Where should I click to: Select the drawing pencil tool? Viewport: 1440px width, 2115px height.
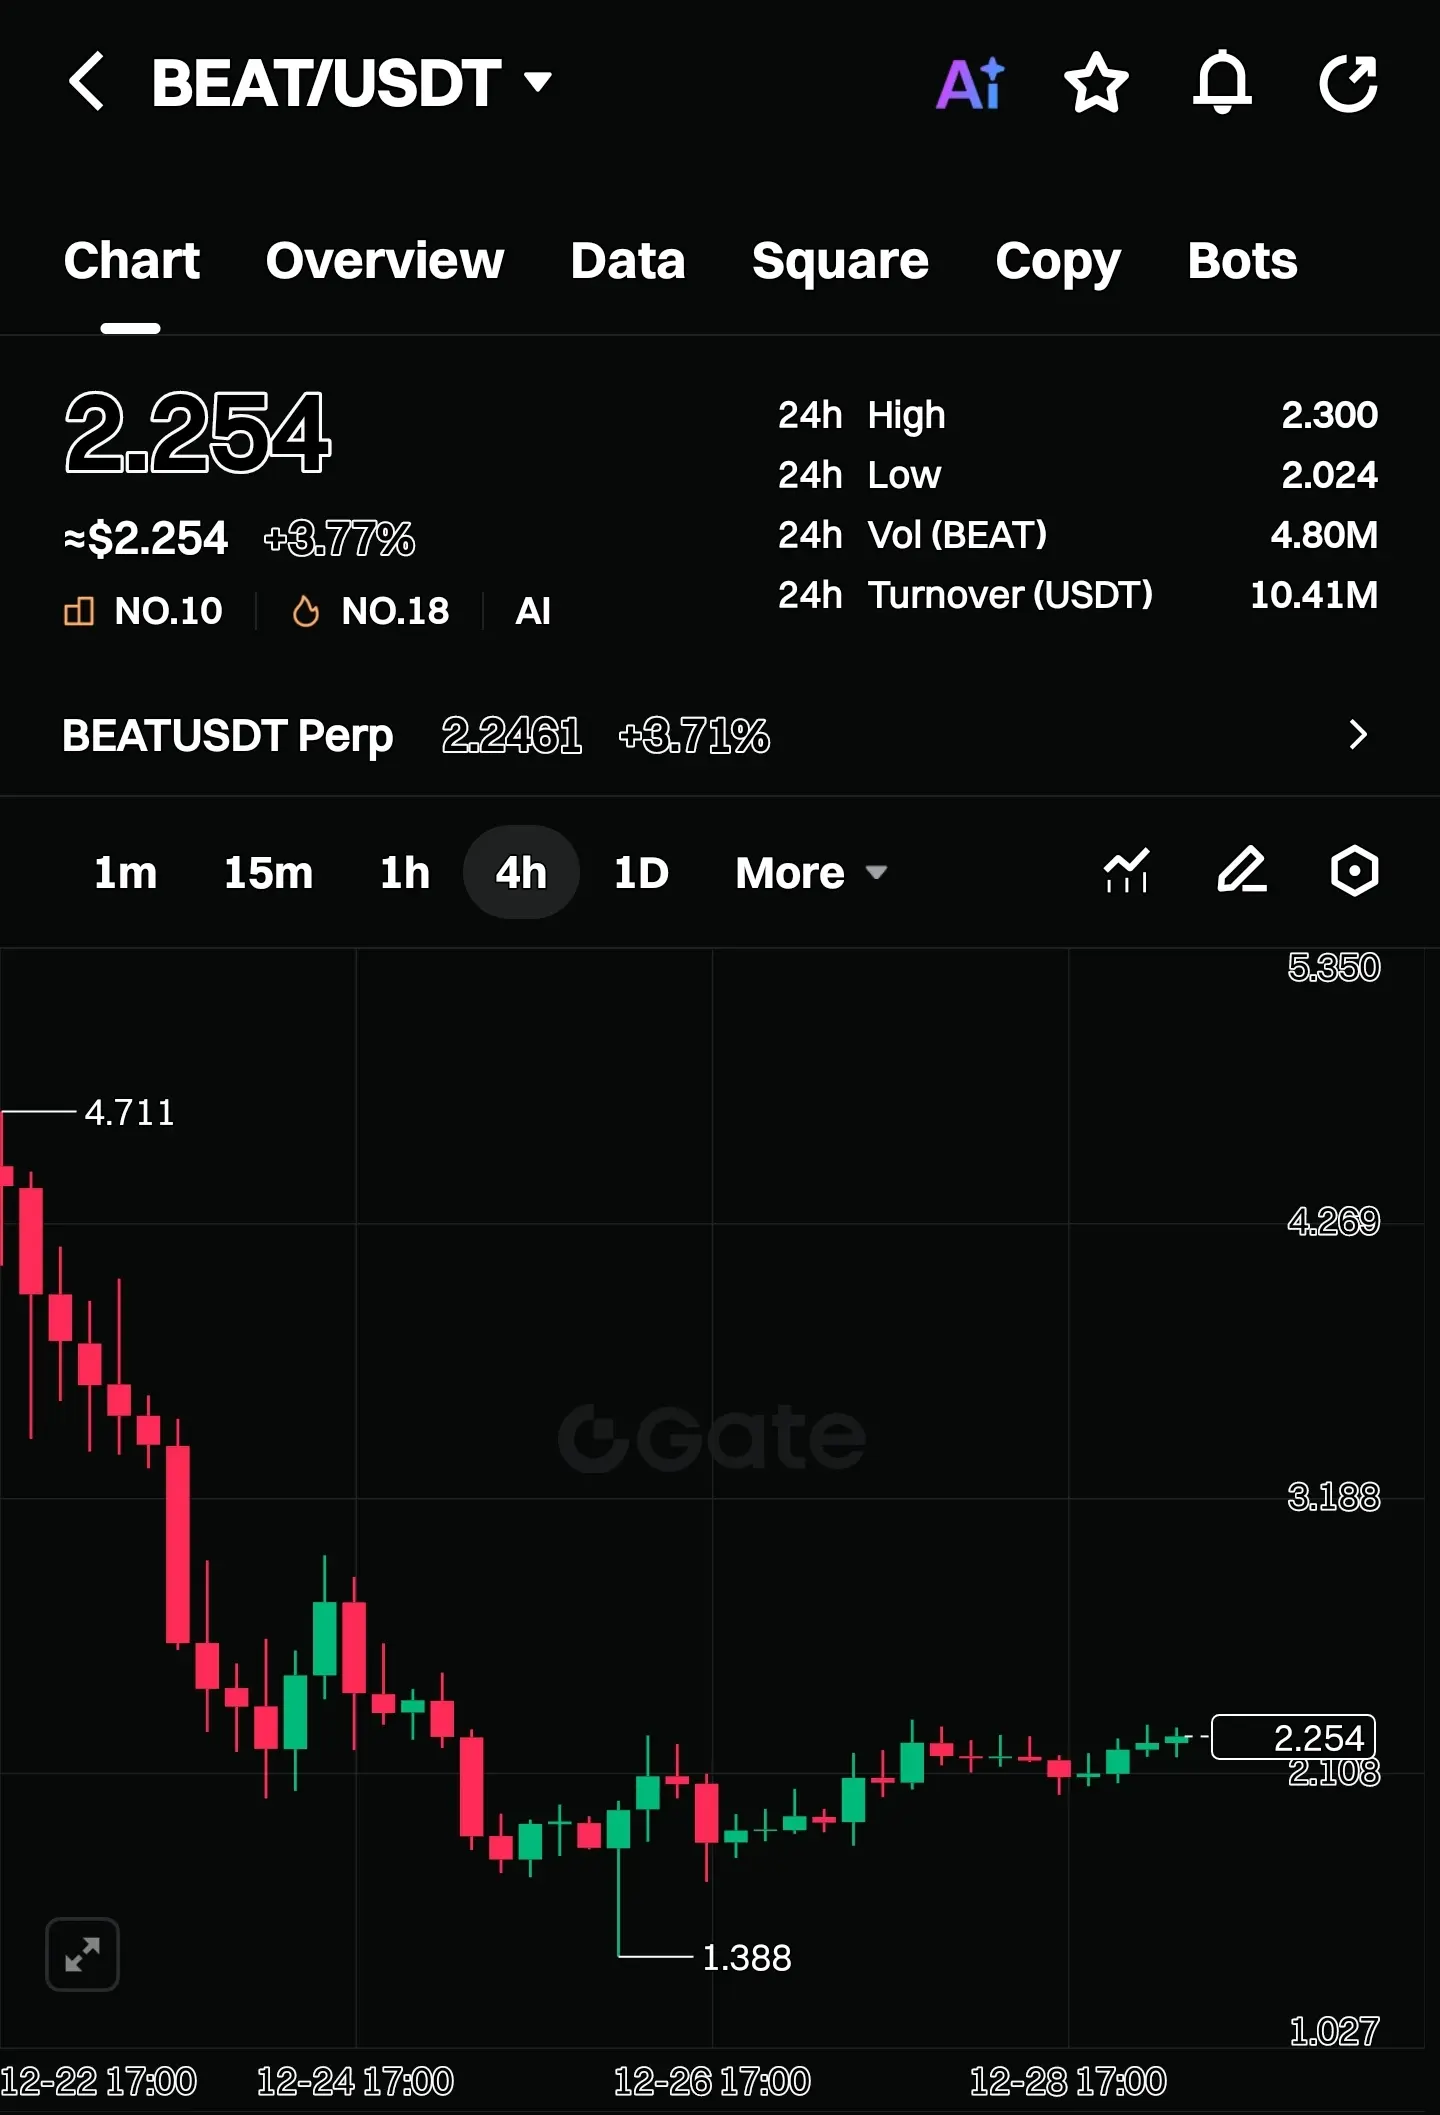(x=1242, y=870)
